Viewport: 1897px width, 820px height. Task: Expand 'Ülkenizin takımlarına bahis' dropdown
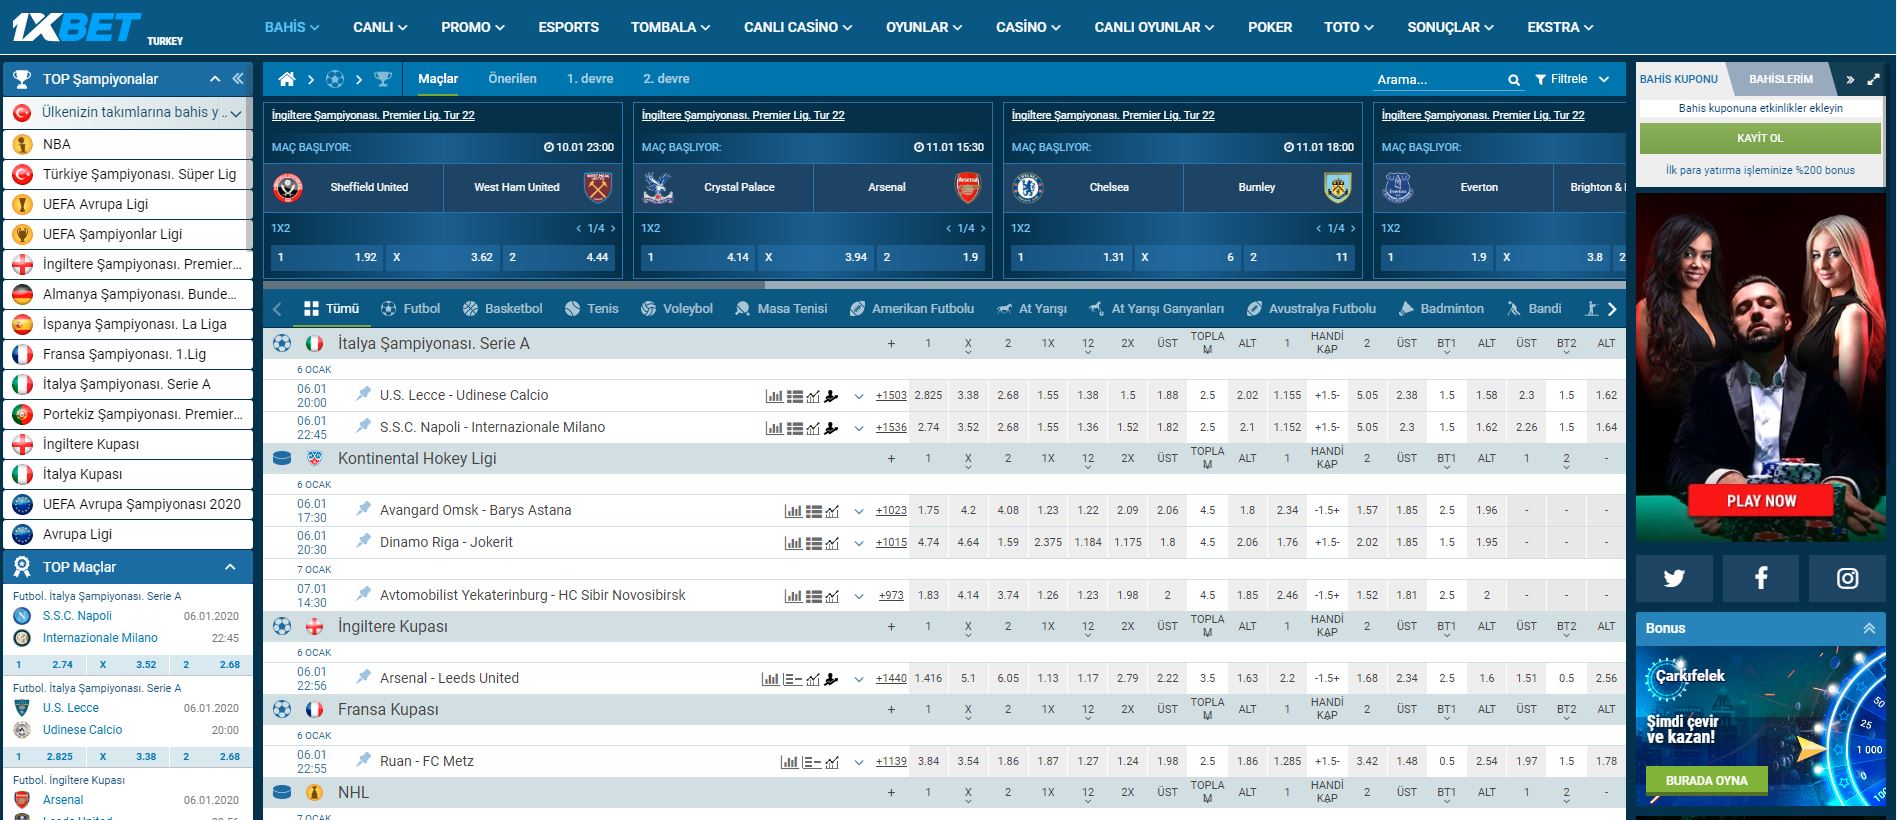pyautogui.click(x=236, y=114)
